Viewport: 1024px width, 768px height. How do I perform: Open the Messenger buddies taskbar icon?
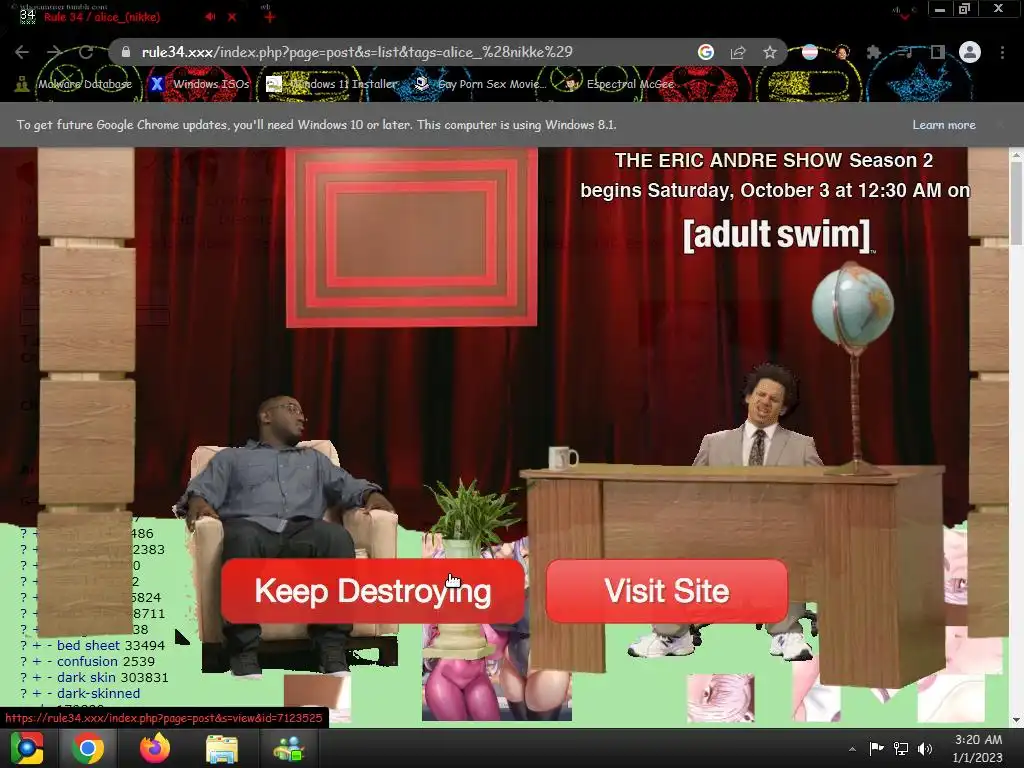[x=289, y=748]
